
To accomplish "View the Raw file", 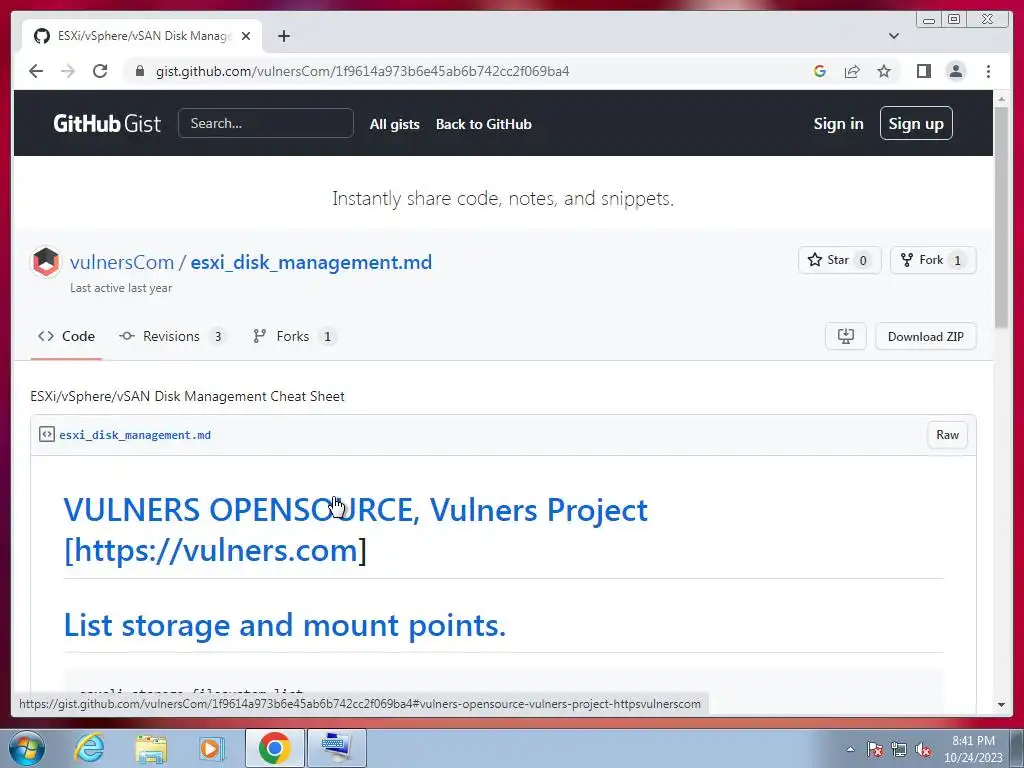I will (x=947, y=435).
